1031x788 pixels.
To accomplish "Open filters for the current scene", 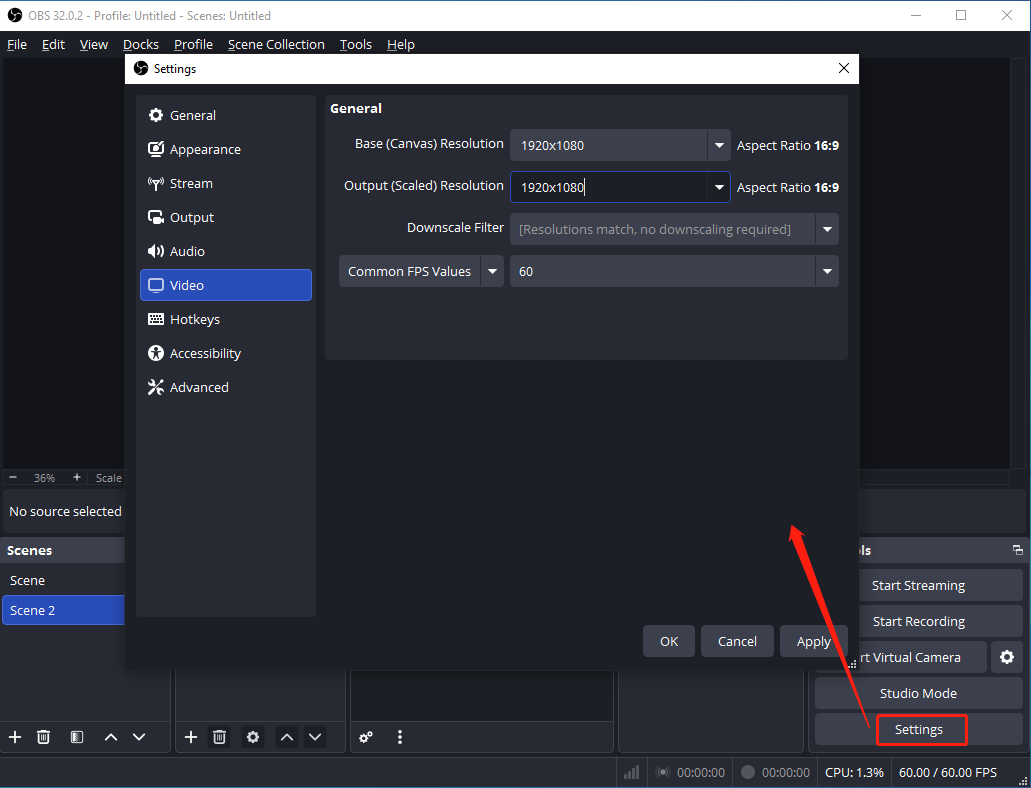I will [76, 737].
